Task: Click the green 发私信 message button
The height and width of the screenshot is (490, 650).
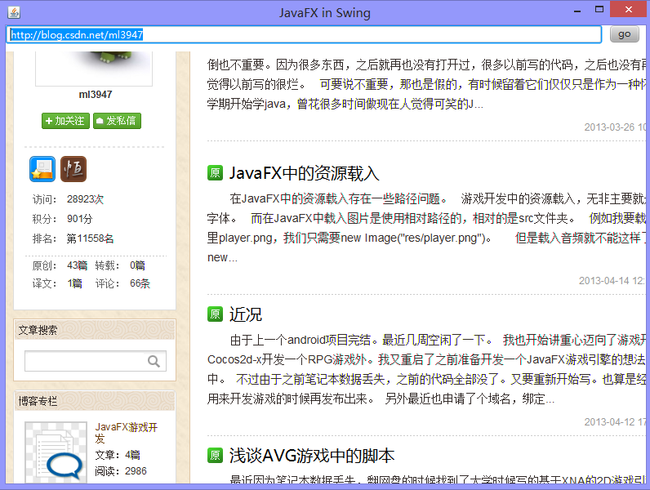Action: 117,121
